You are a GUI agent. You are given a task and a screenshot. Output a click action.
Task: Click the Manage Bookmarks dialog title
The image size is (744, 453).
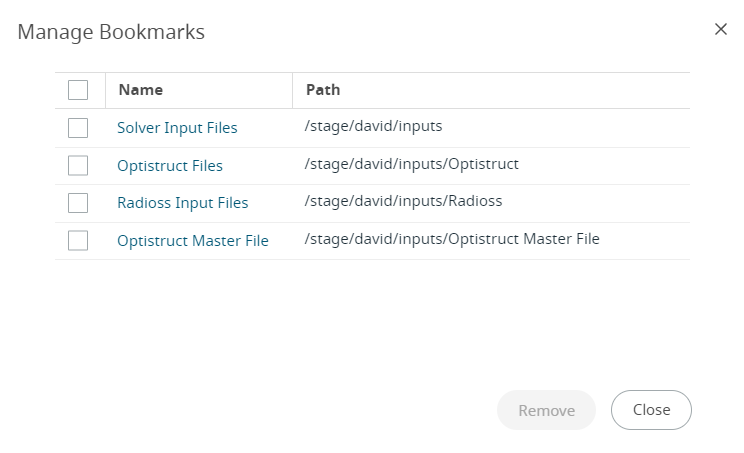click(x=111, y=32)
